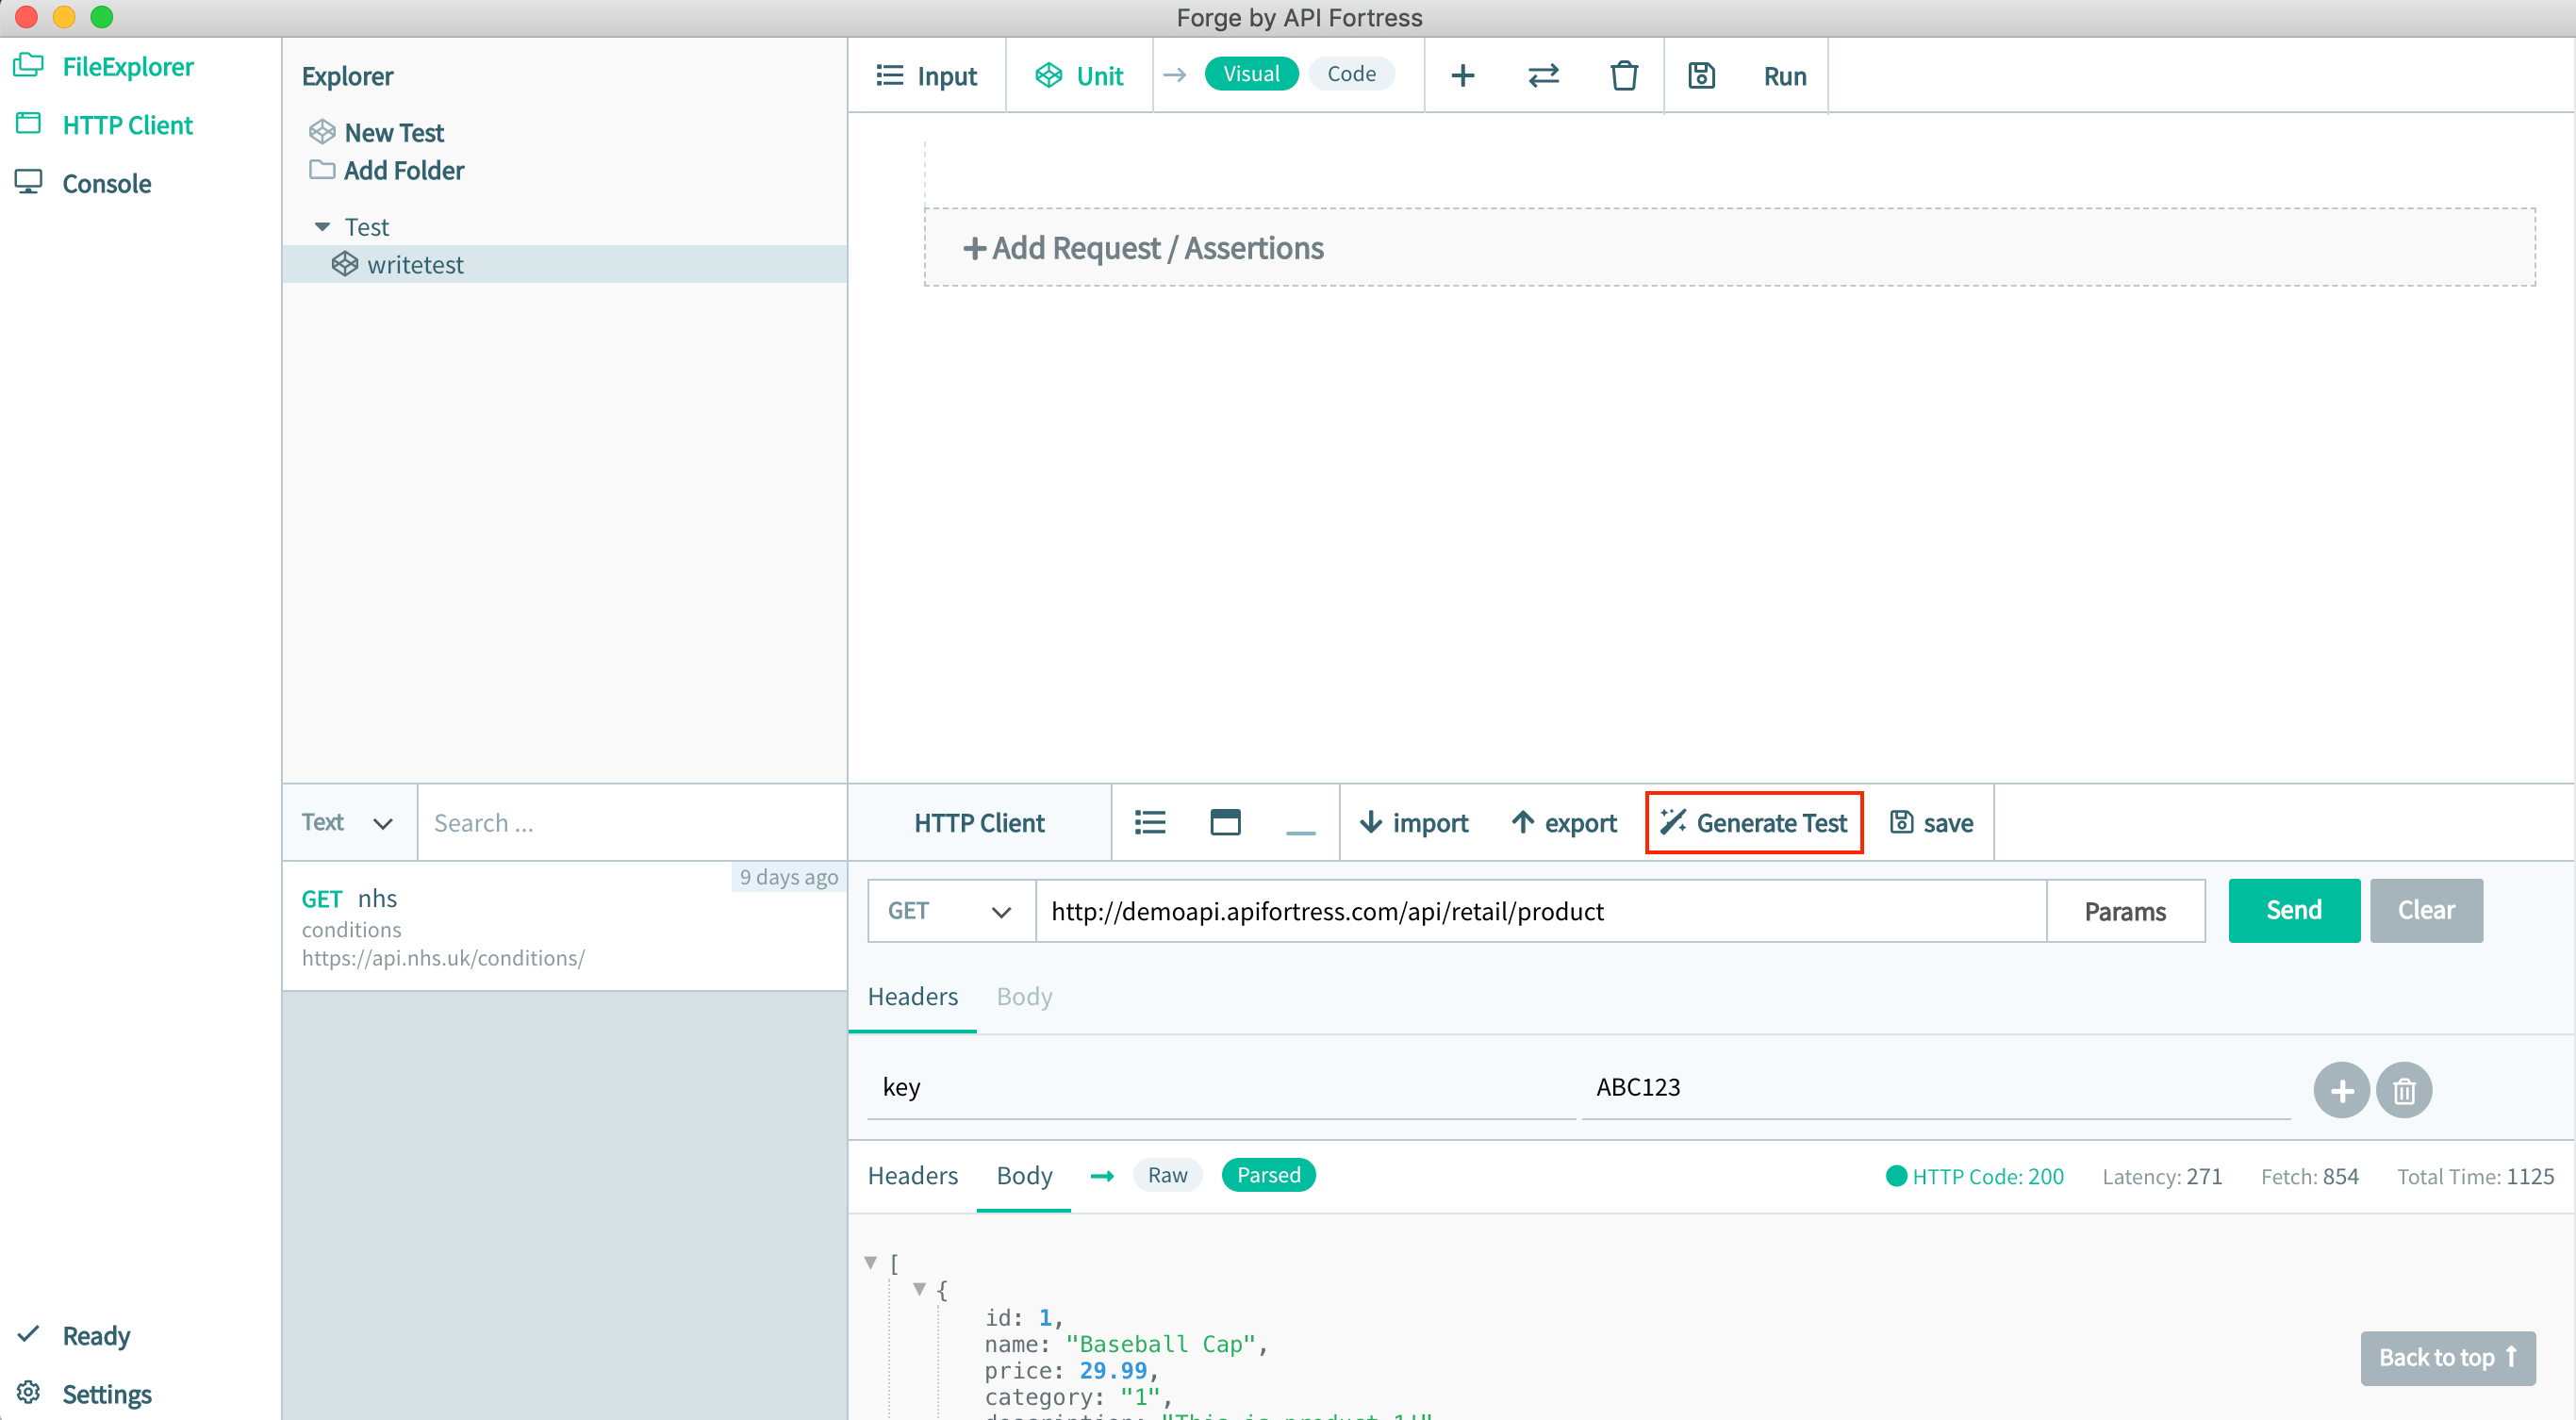2576x1420 pixels.
Task: Click the Generate Test button
Action: pyautogui.click(x=1754, y=822)
